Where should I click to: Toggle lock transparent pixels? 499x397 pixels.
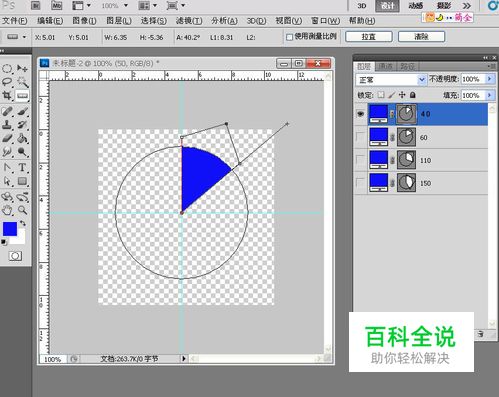coord(381,95)
